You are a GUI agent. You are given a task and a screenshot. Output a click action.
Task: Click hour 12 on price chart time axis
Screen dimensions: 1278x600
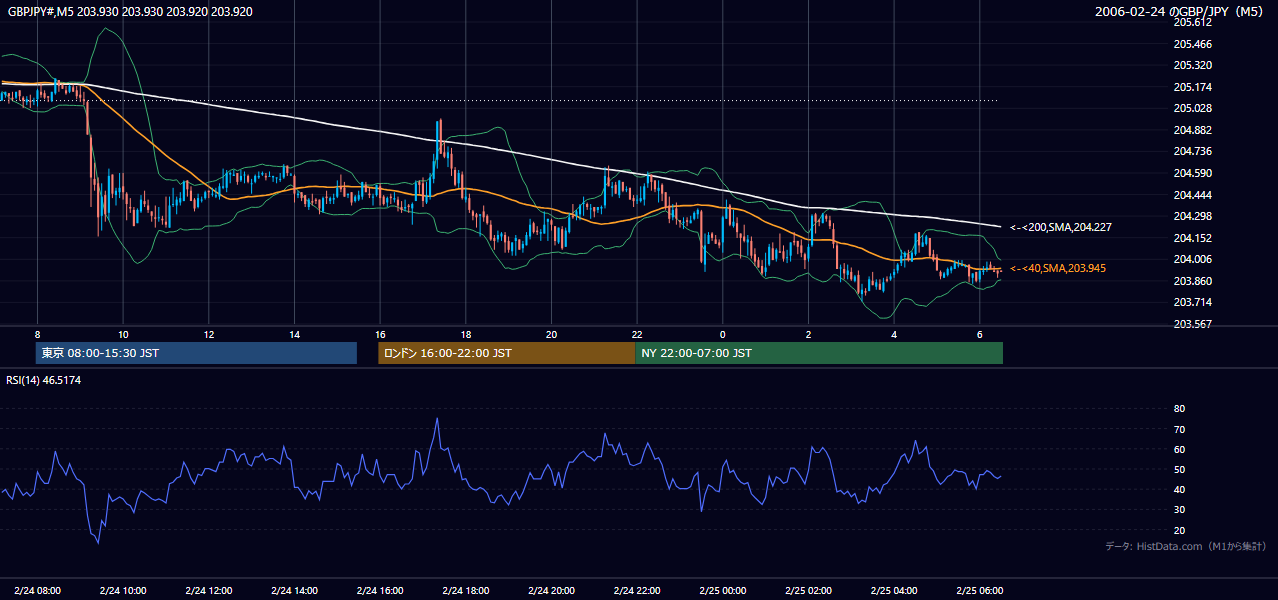tap(209, 334)
